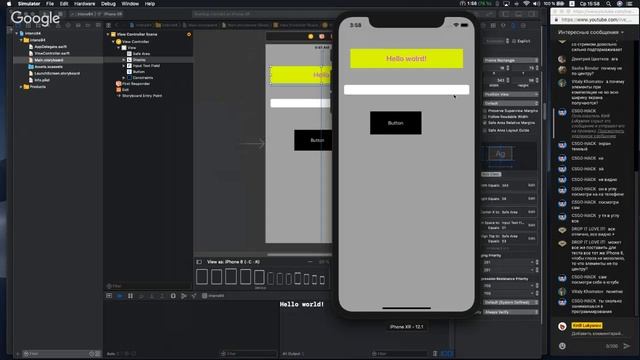Click add plus icon at navigator bottom
Image resolution: width=640 pixels, height=360 pixels.
(x=18, y=354)
